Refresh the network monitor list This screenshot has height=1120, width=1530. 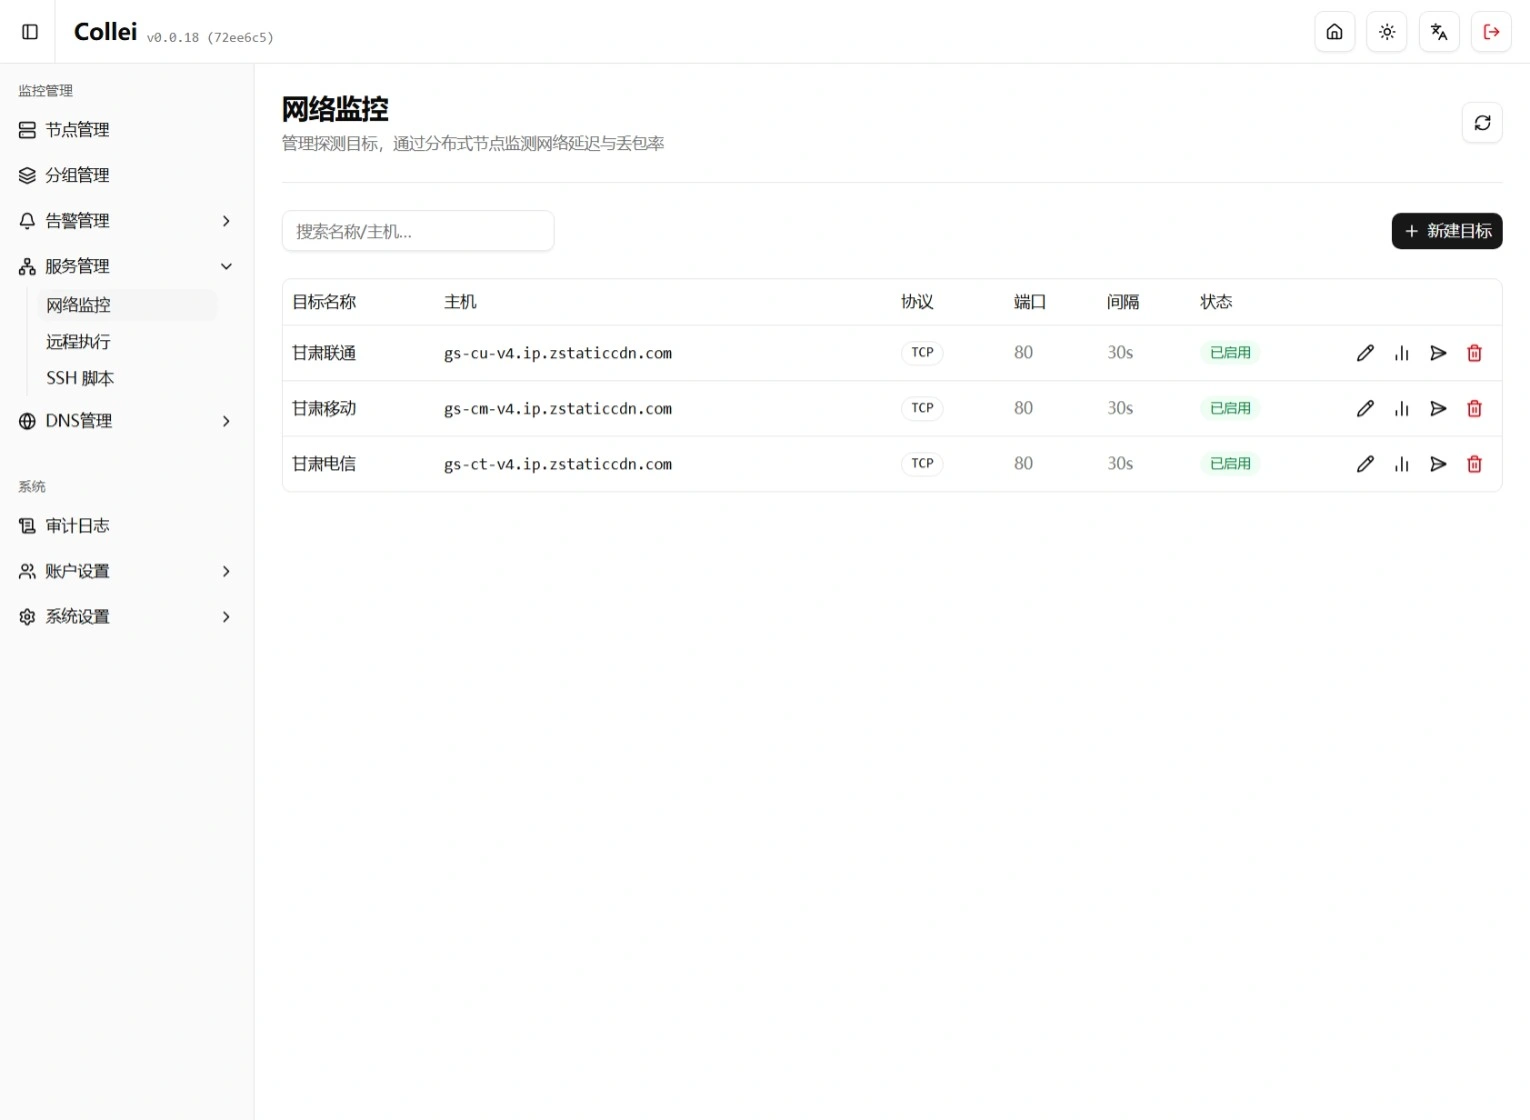pos(1482,123)
